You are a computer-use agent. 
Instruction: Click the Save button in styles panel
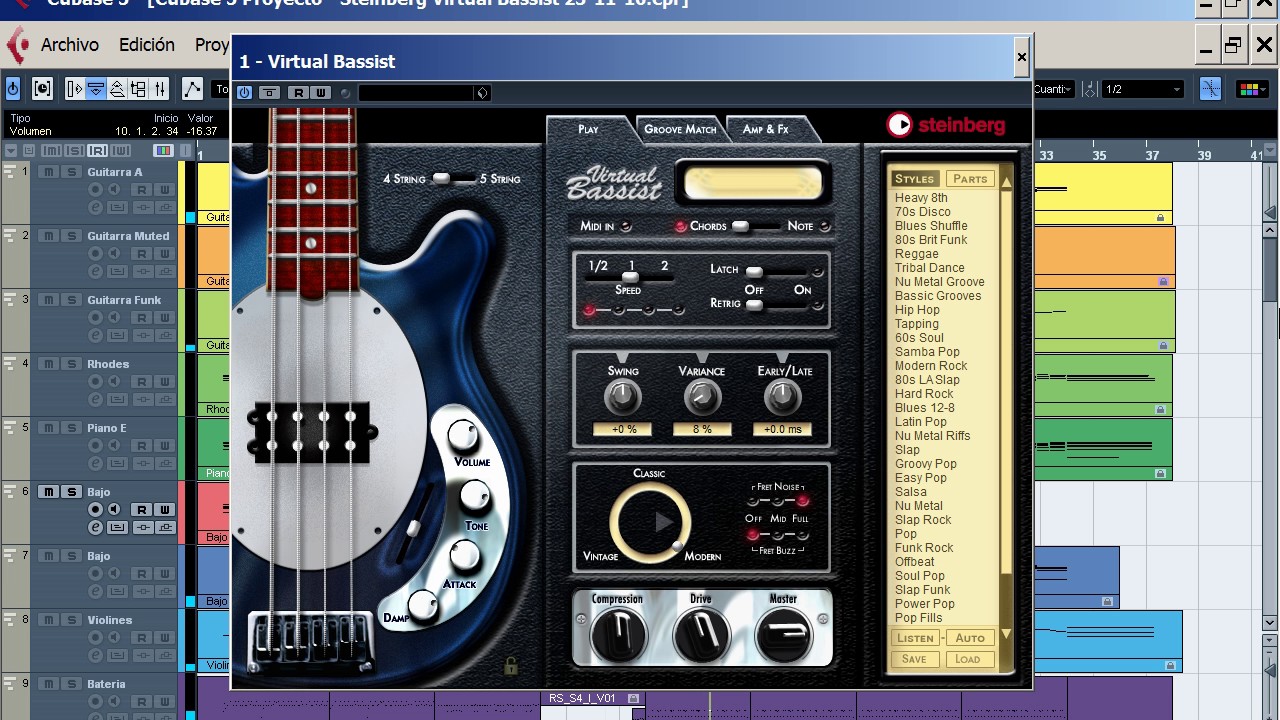pos(915,659)
